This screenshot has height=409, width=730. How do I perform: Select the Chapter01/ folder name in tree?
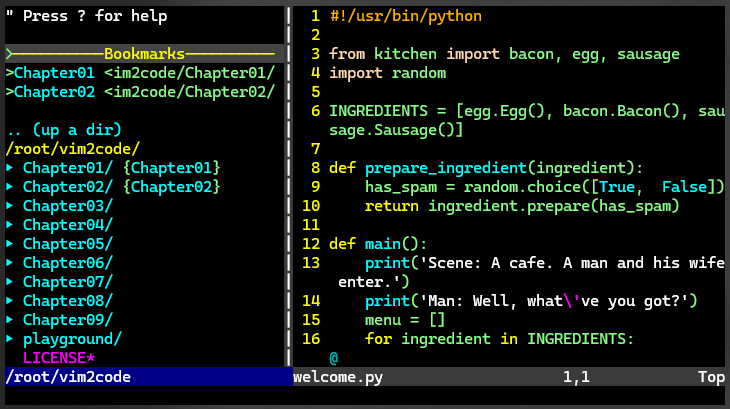(x=68, y=168)
